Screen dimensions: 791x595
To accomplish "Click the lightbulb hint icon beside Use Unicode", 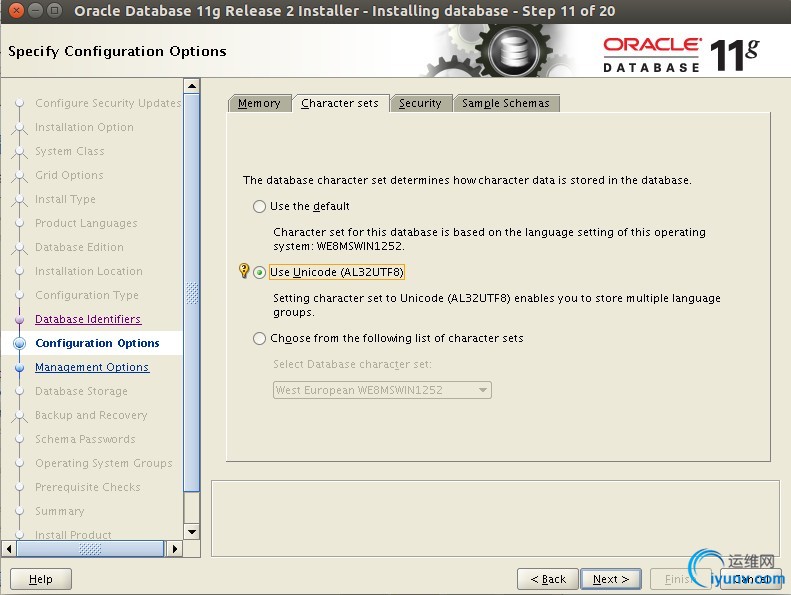I will click(x=244, y=271).
